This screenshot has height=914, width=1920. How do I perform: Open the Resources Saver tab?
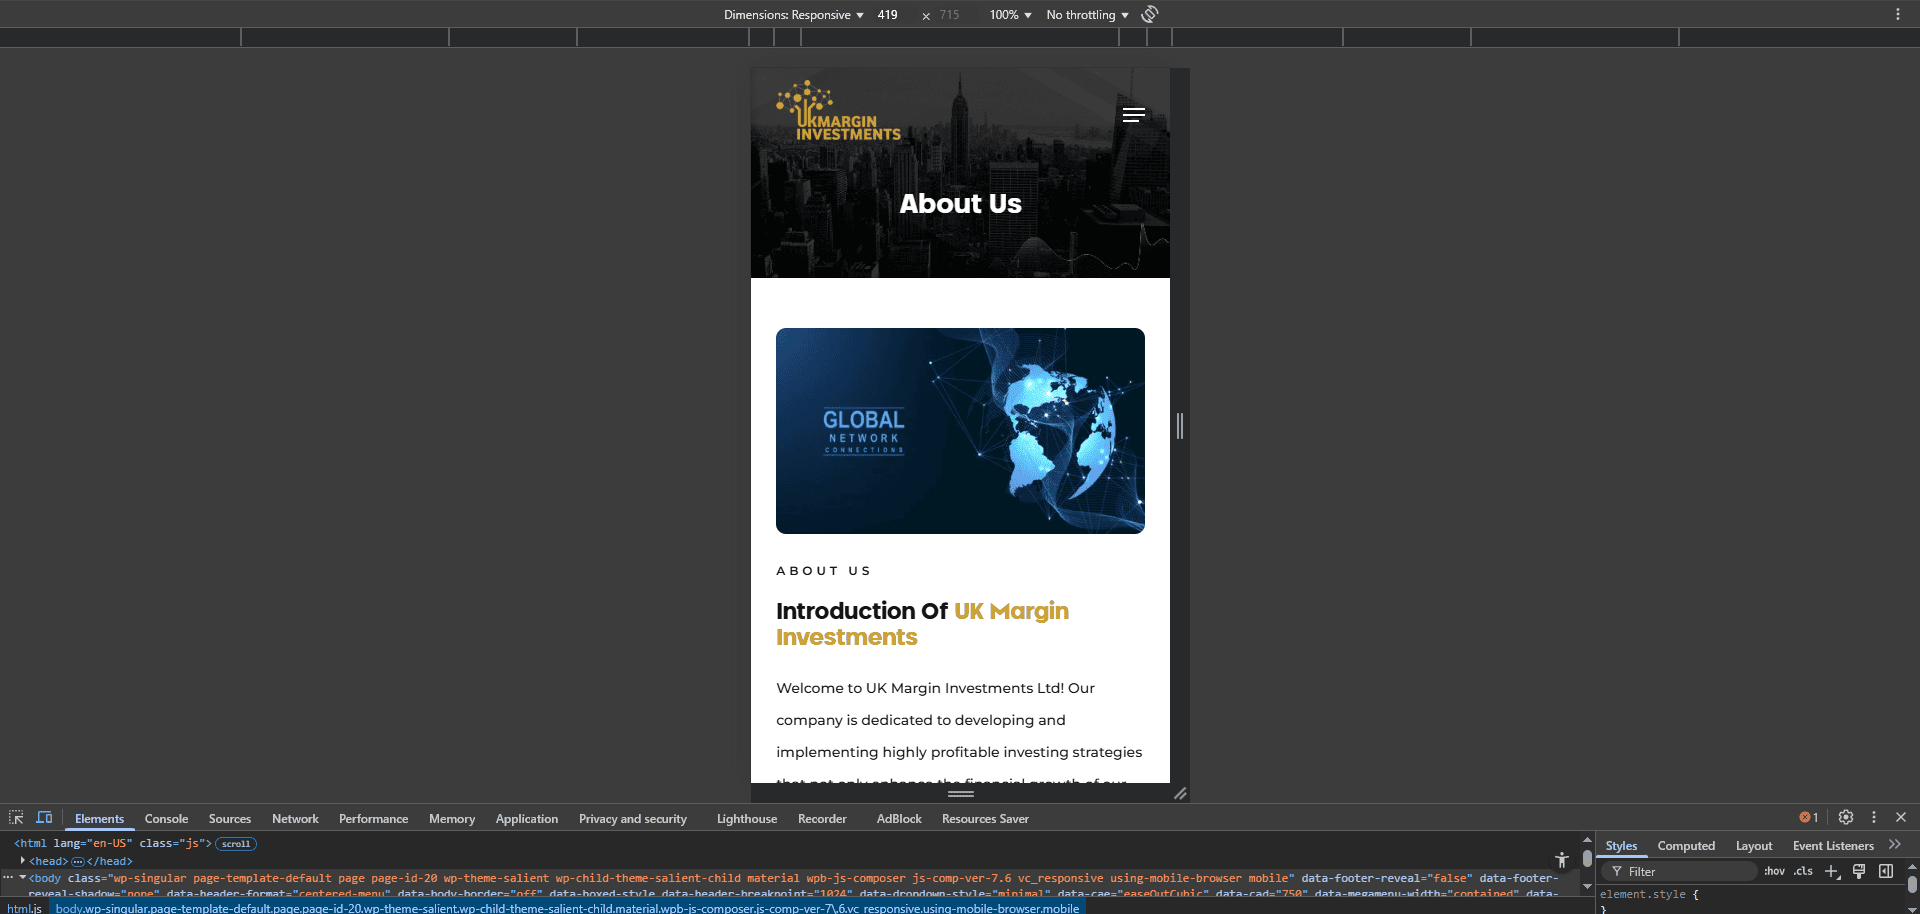(x=985, y=818)
